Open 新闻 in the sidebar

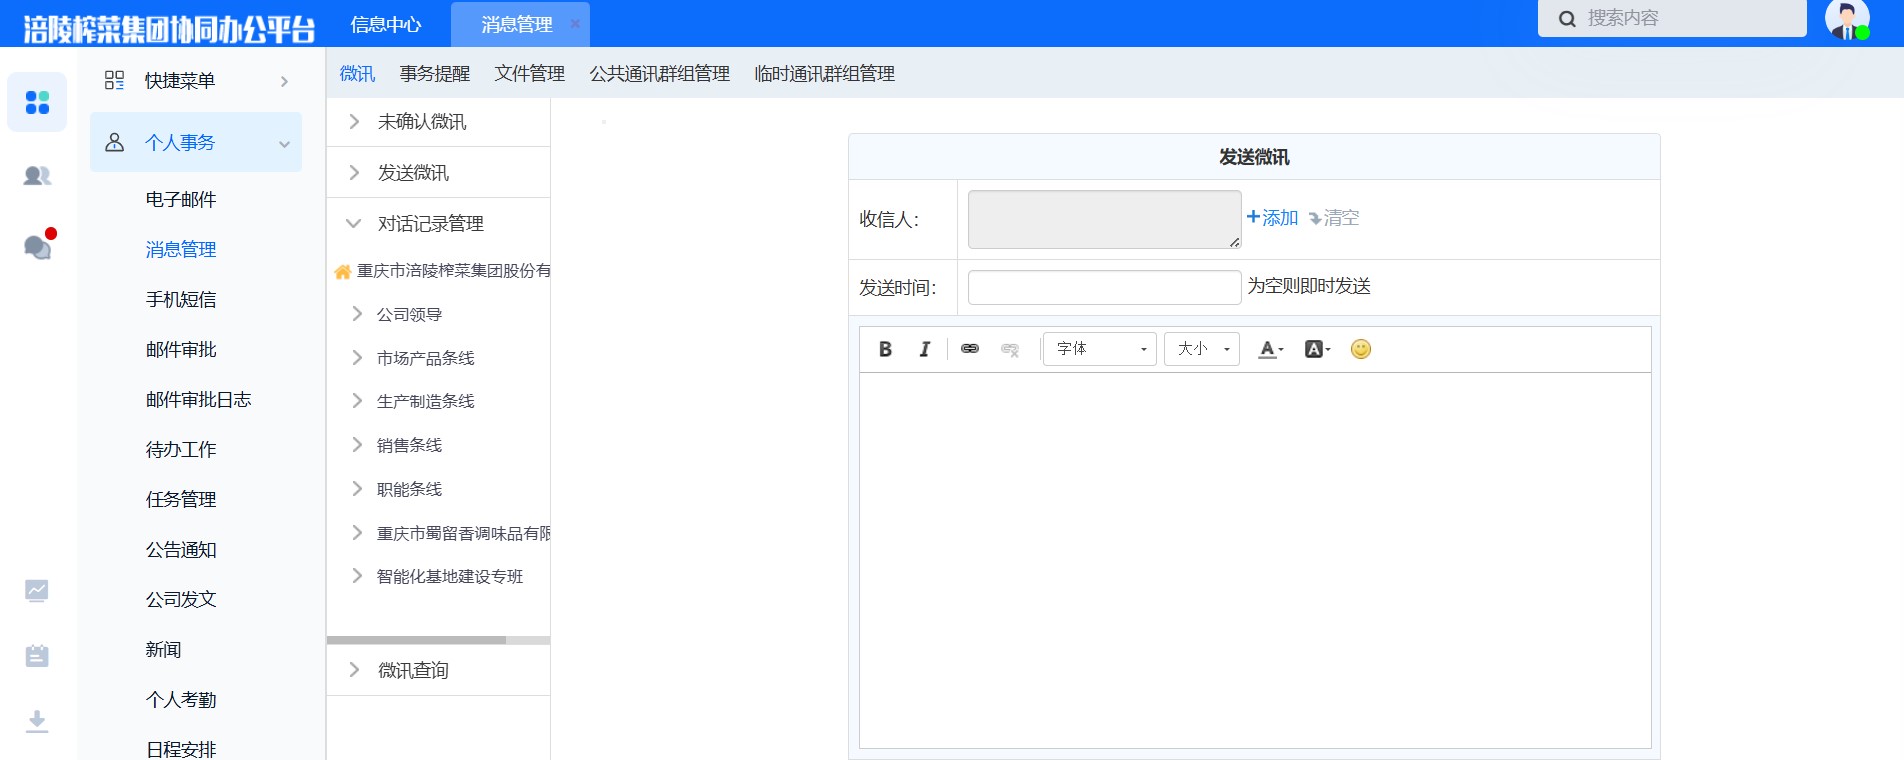click(x=163, y=650)
